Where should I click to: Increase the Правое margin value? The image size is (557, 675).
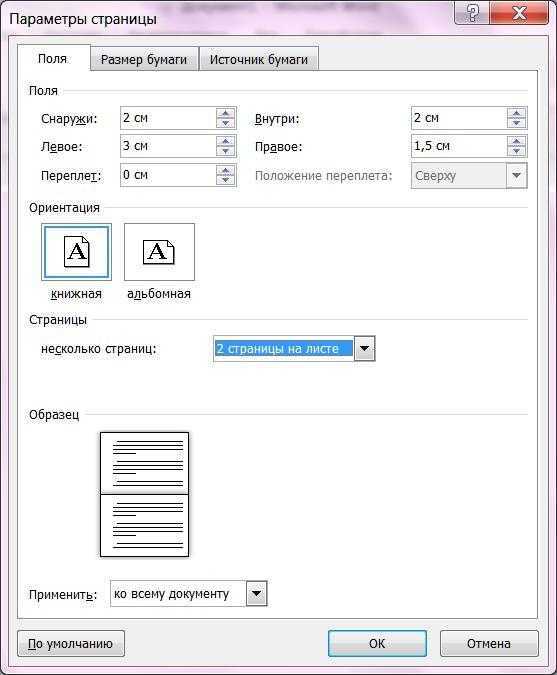[x=516, y=141]
